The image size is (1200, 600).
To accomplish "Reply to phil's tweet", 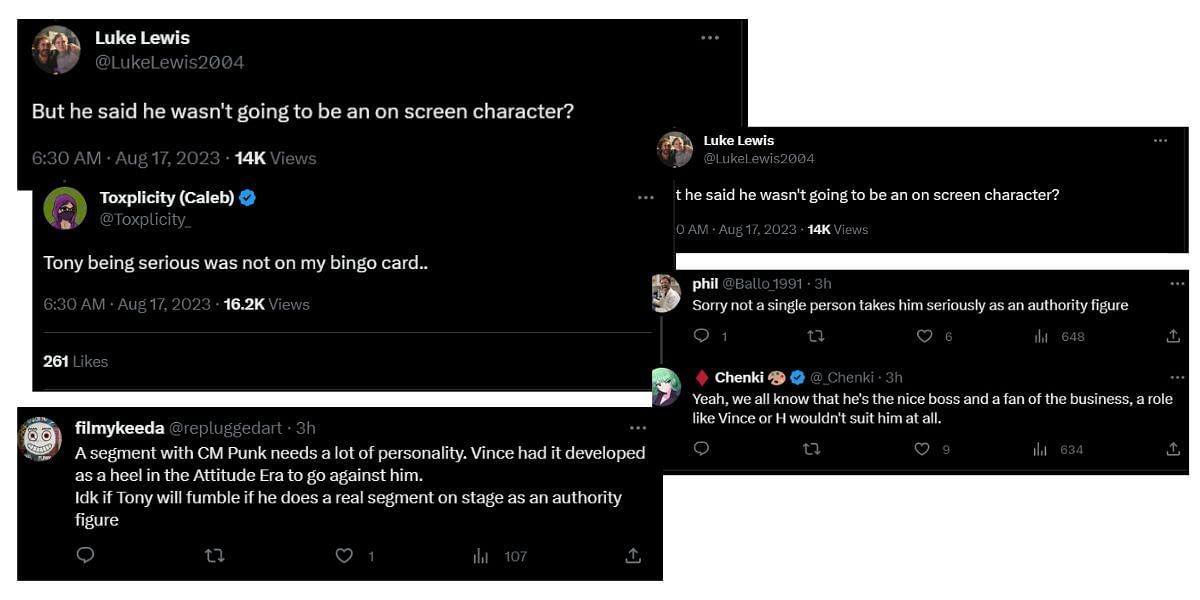I will pos(701,336).
